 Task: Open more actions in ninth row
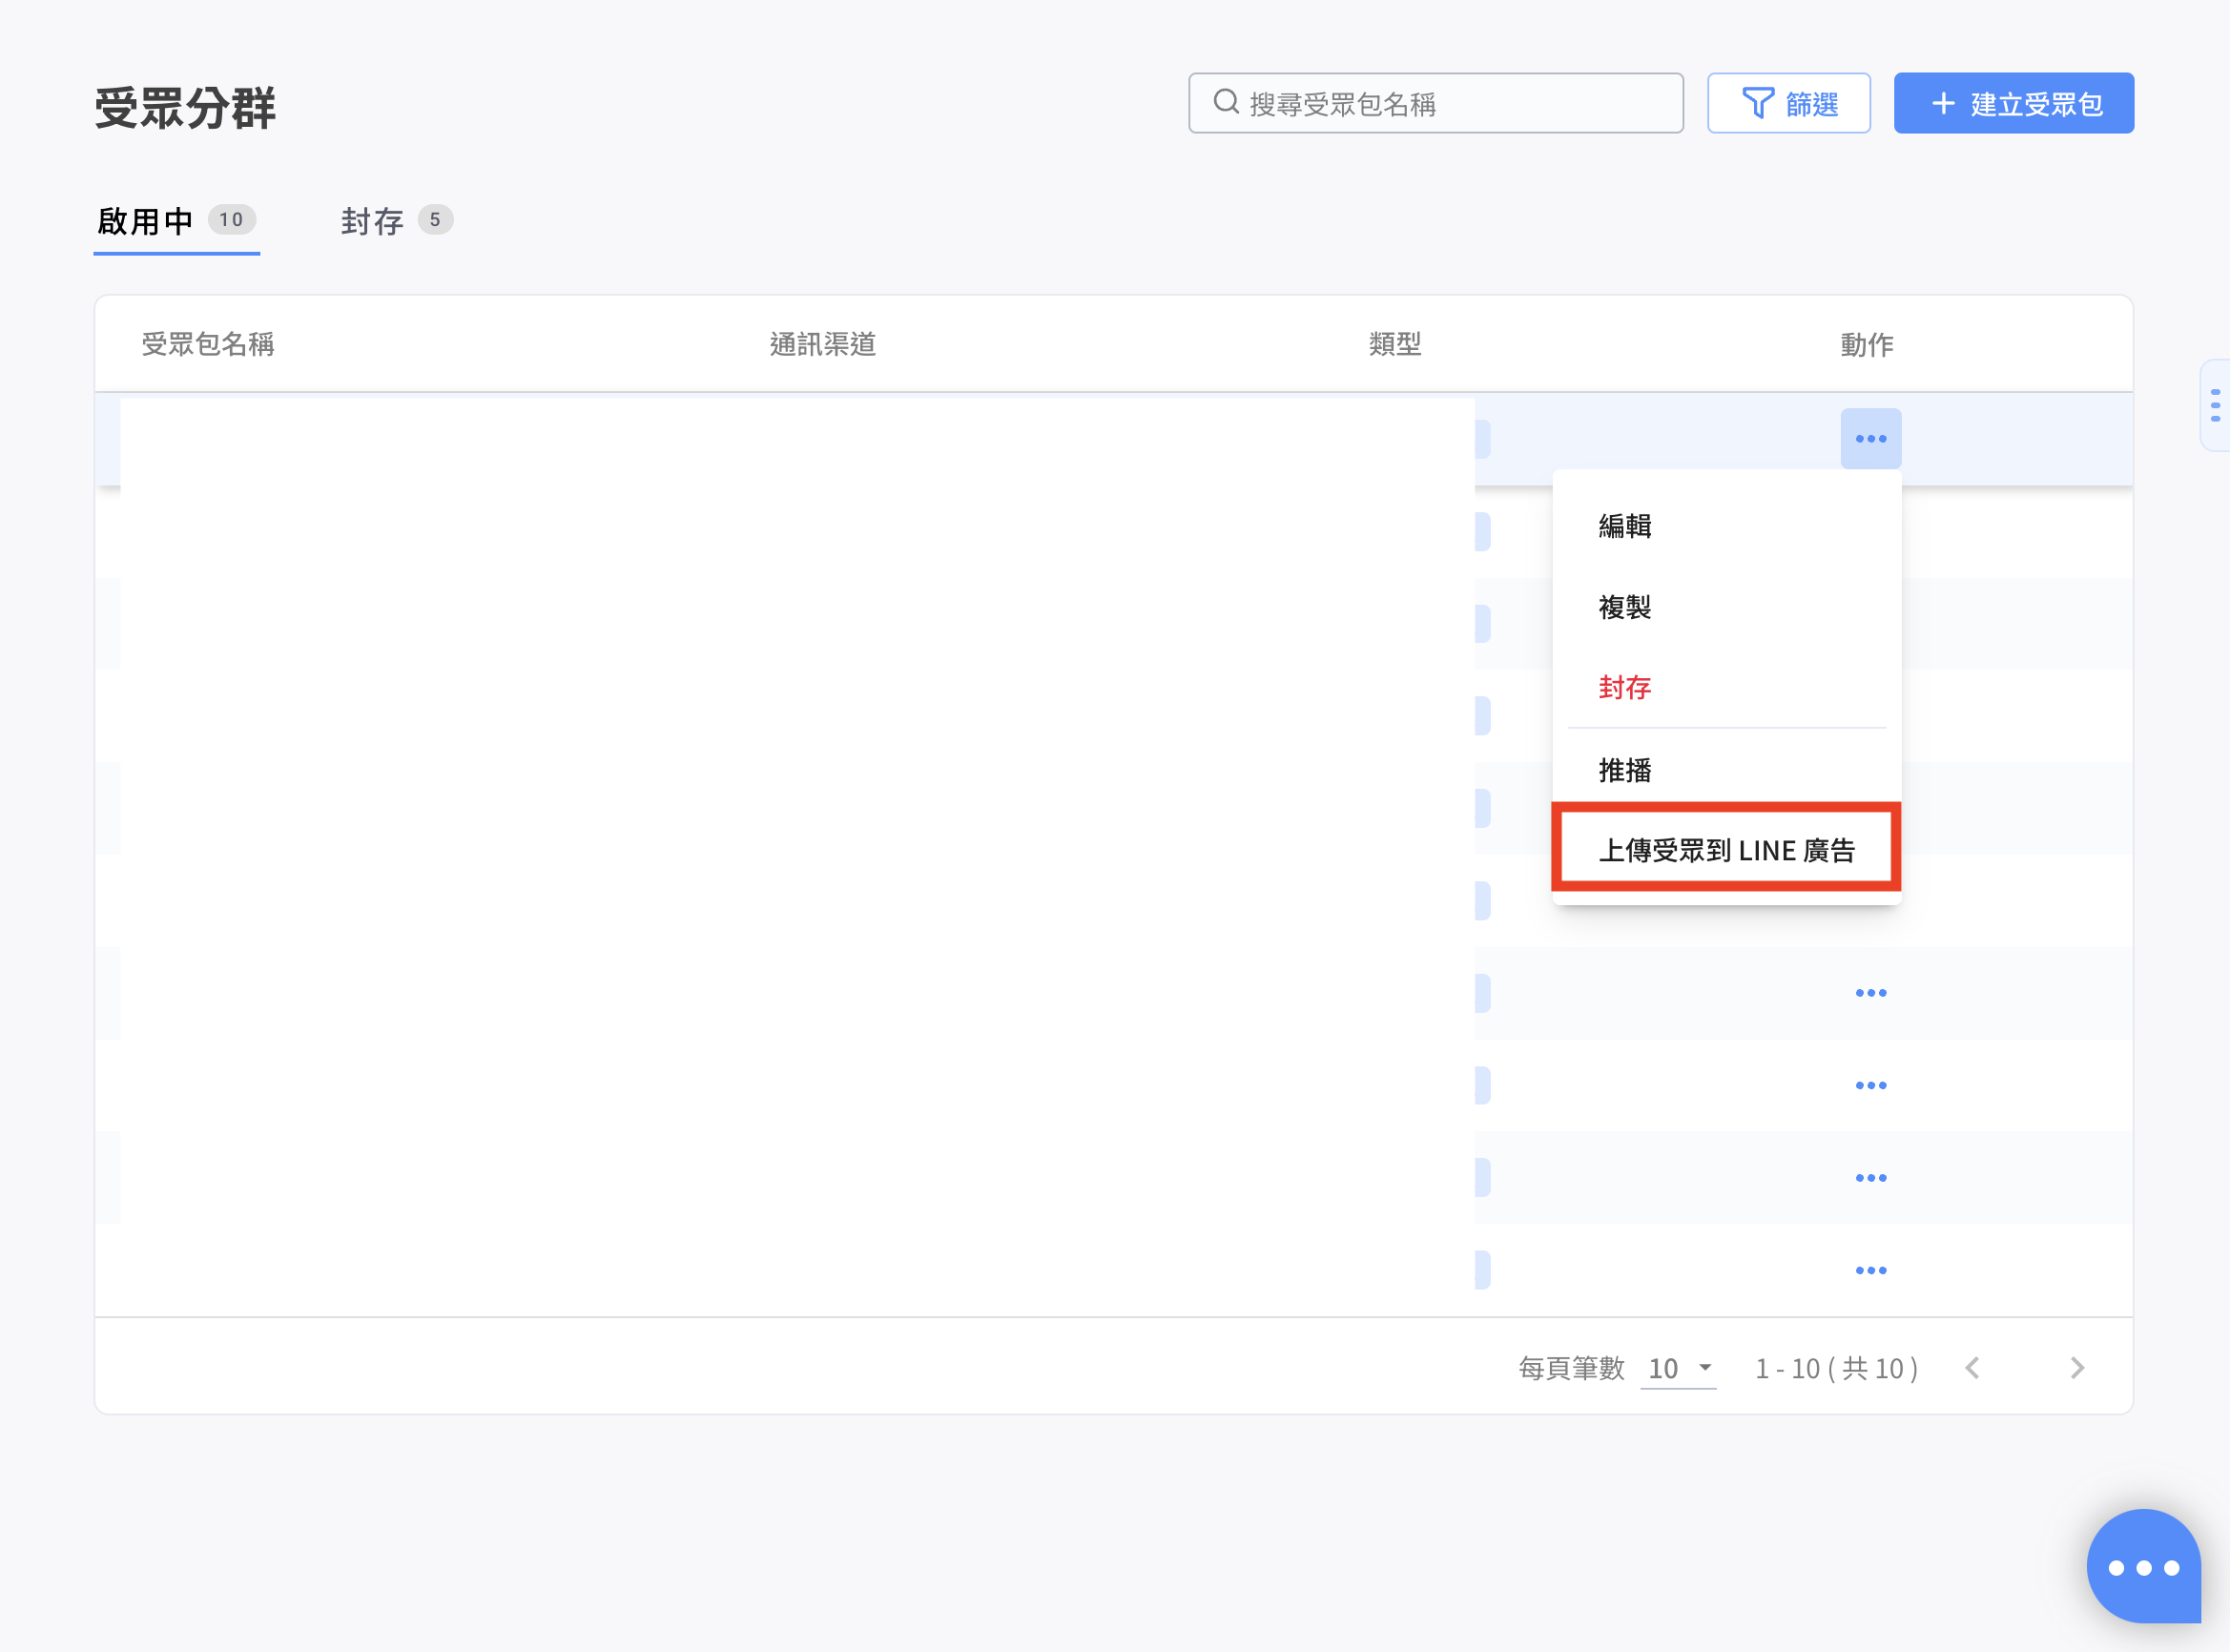tap(1870, 1178)
